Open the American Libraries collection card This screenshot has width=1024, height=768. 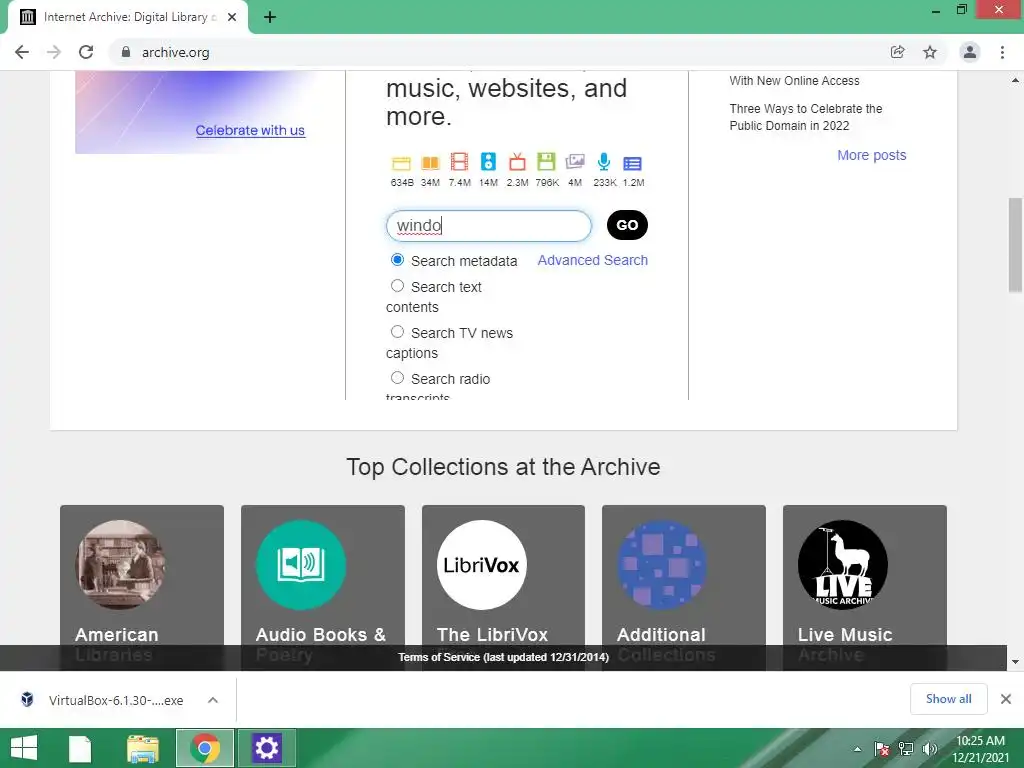click(142, 587)
